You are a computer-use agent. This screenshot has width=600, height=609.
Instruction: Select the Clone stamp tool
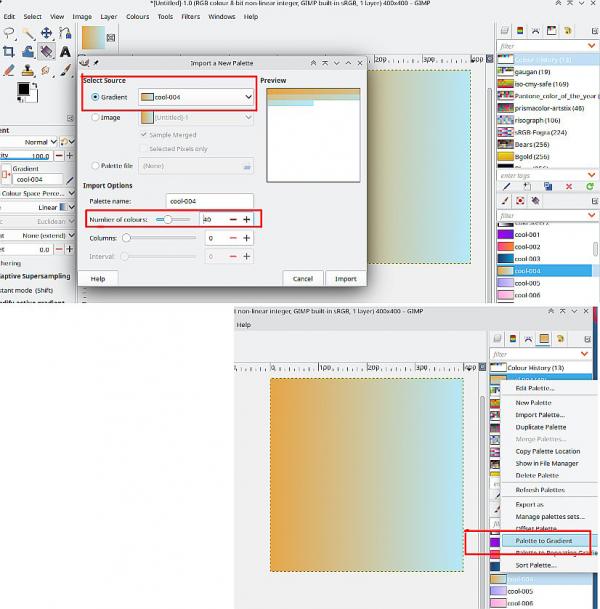point(28,71)
